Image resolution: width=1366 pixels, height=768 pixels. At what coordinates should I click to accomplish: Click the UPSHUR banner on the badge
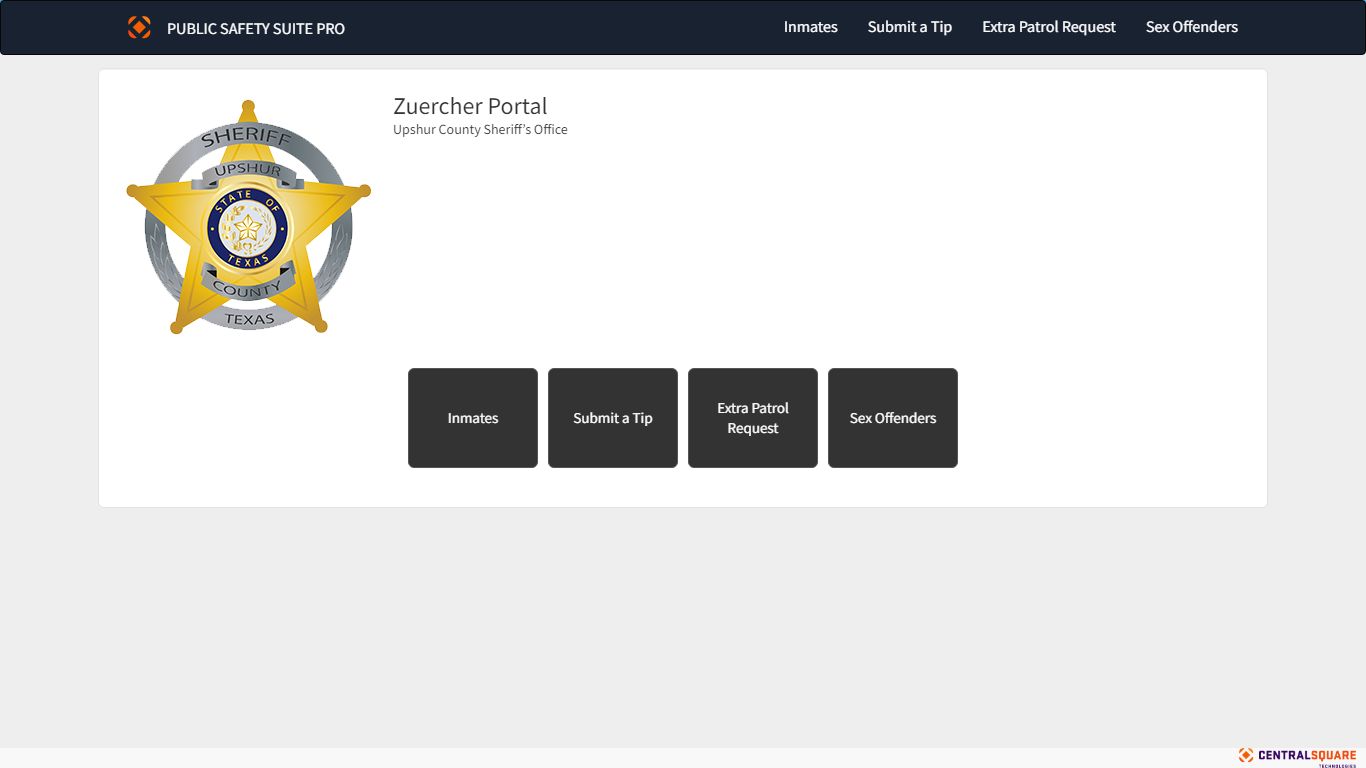[248, 171]
